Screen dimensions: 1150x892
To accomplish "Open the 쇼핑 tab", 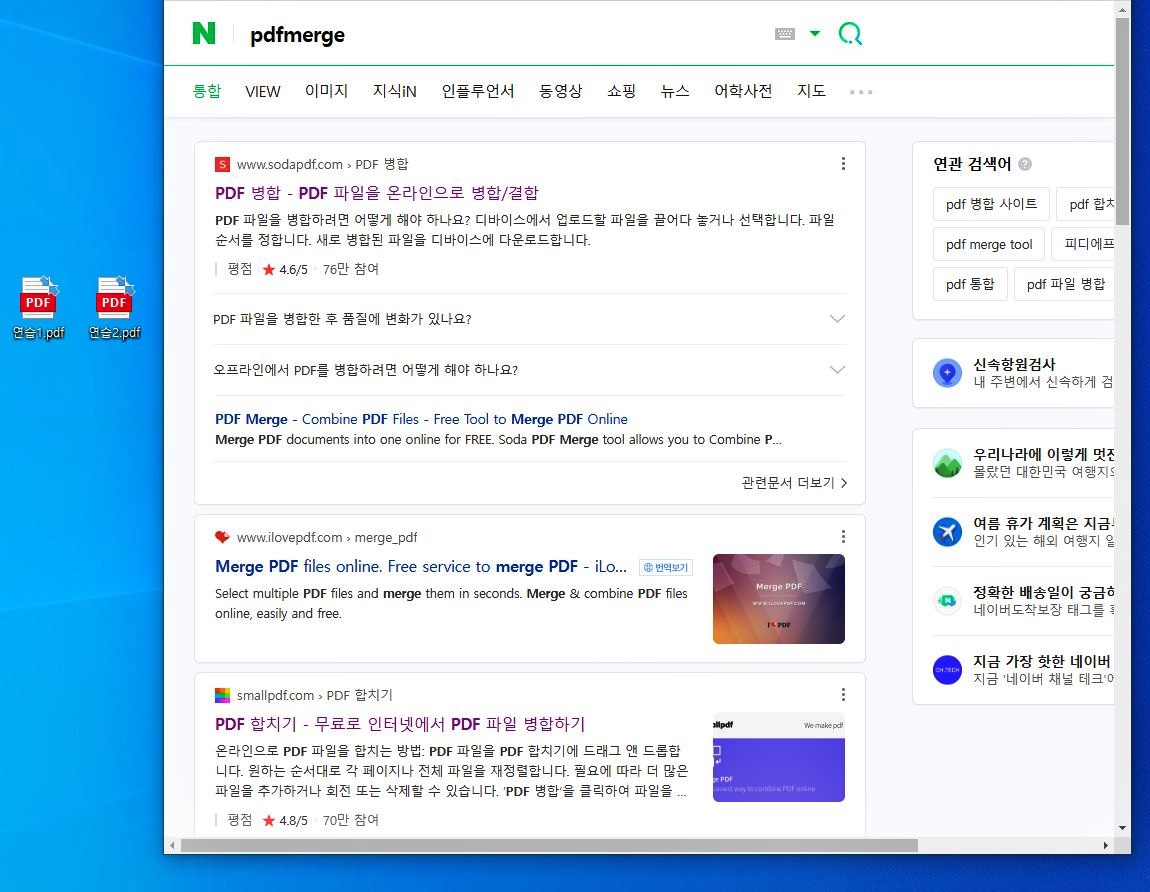I will [x=621, y=91].
